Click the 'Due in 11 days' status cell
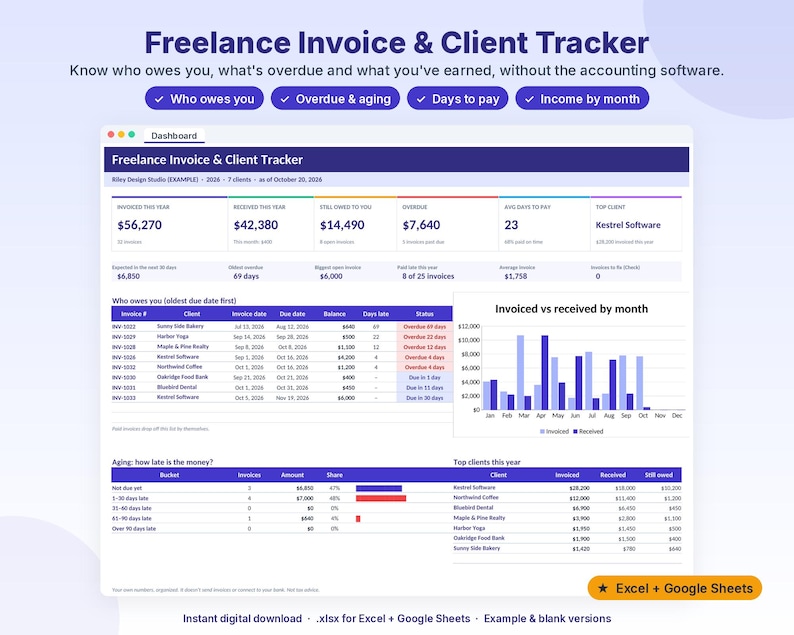Image resolution: width=794 pixels, height=635 pixels. coord(424,387)
